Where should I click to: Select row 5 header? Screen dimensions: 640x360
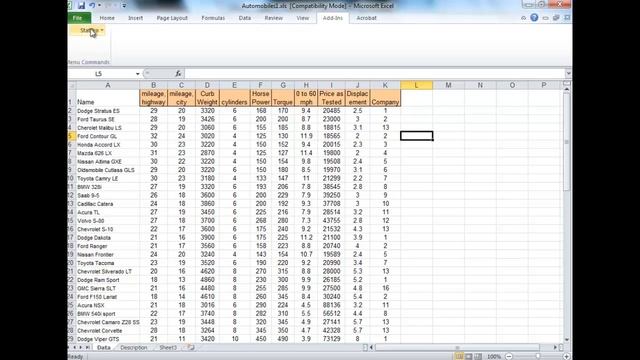(71, 136)
